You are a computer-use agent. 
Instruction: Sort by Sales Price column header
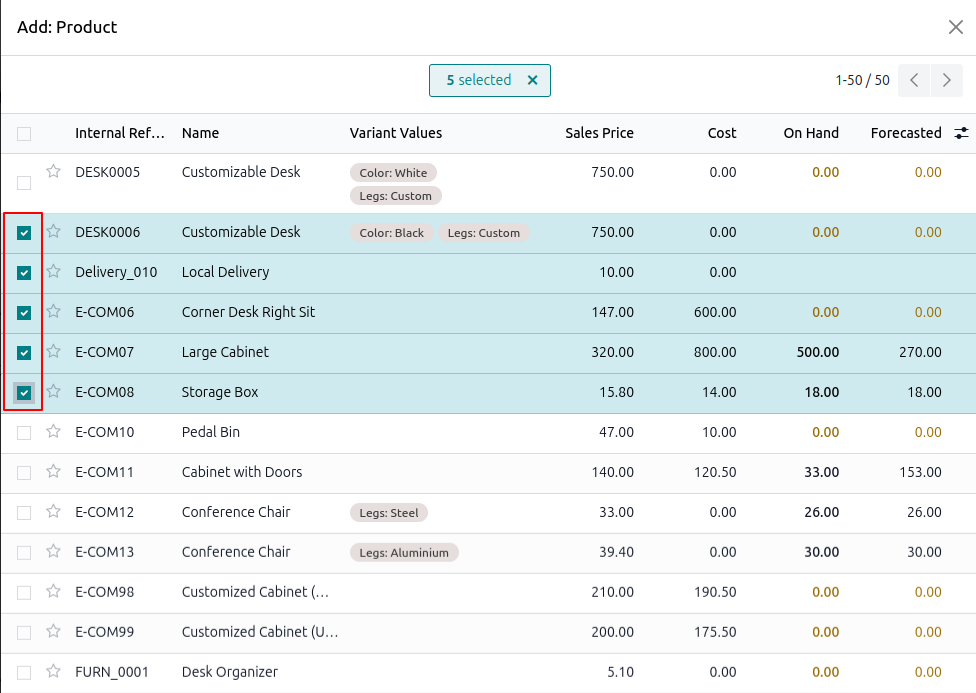[599, 133]
